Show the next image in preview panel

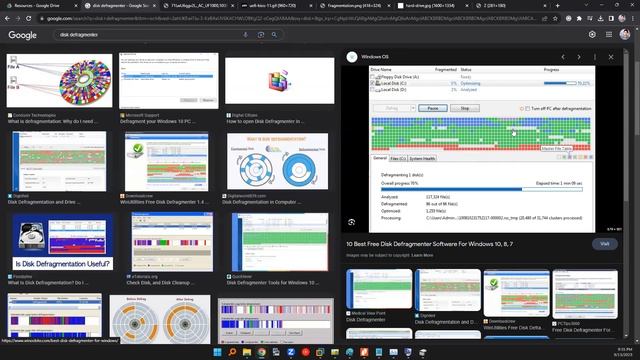[579, 57]
